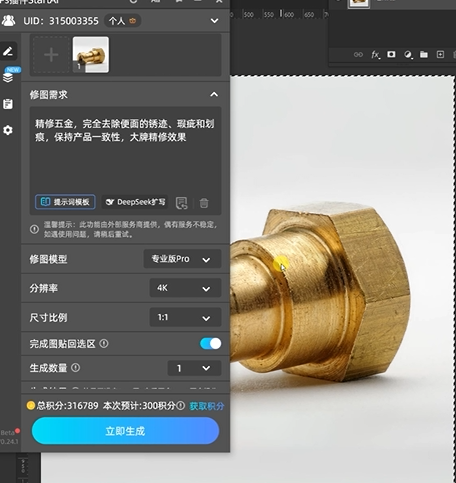The width and height of the screenshot is (456, 483).
Task: Open the 分辨率 4K dropdown
Action: 185,288
